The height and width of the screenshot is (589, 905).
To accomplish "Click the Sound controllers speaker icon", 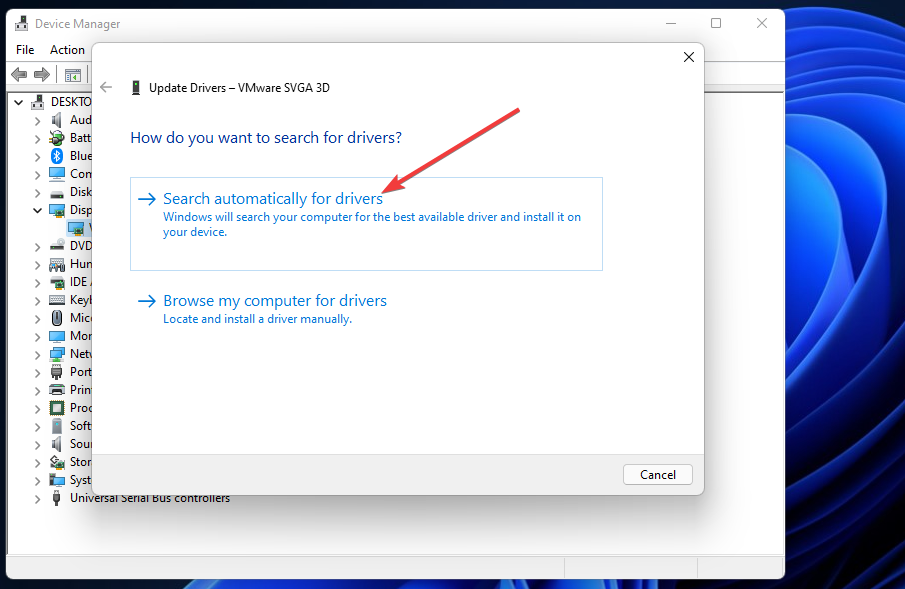I will click(x=57, y=444).
